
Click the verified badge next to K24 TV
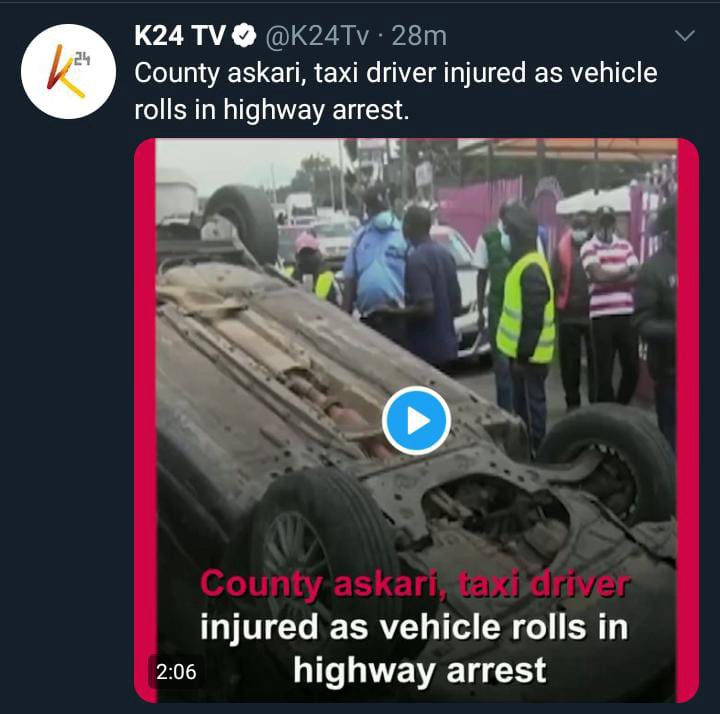click(244, 35)
